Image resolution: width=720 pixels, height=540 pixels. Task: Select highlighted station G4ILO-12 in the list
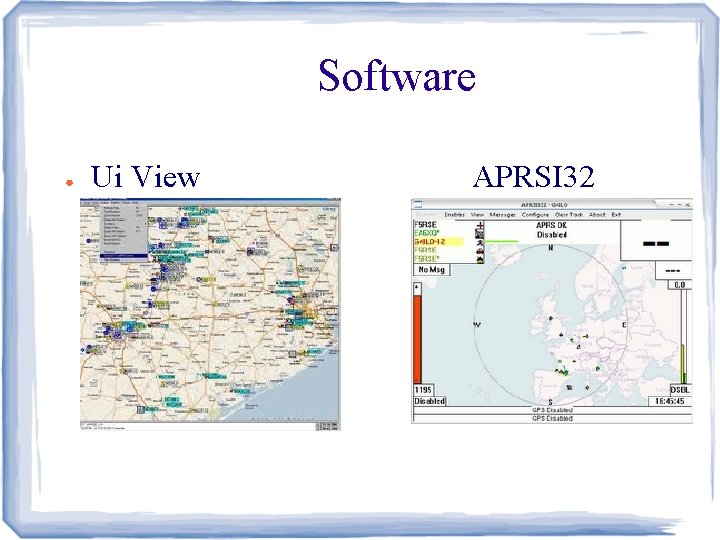tap(439, 242)
